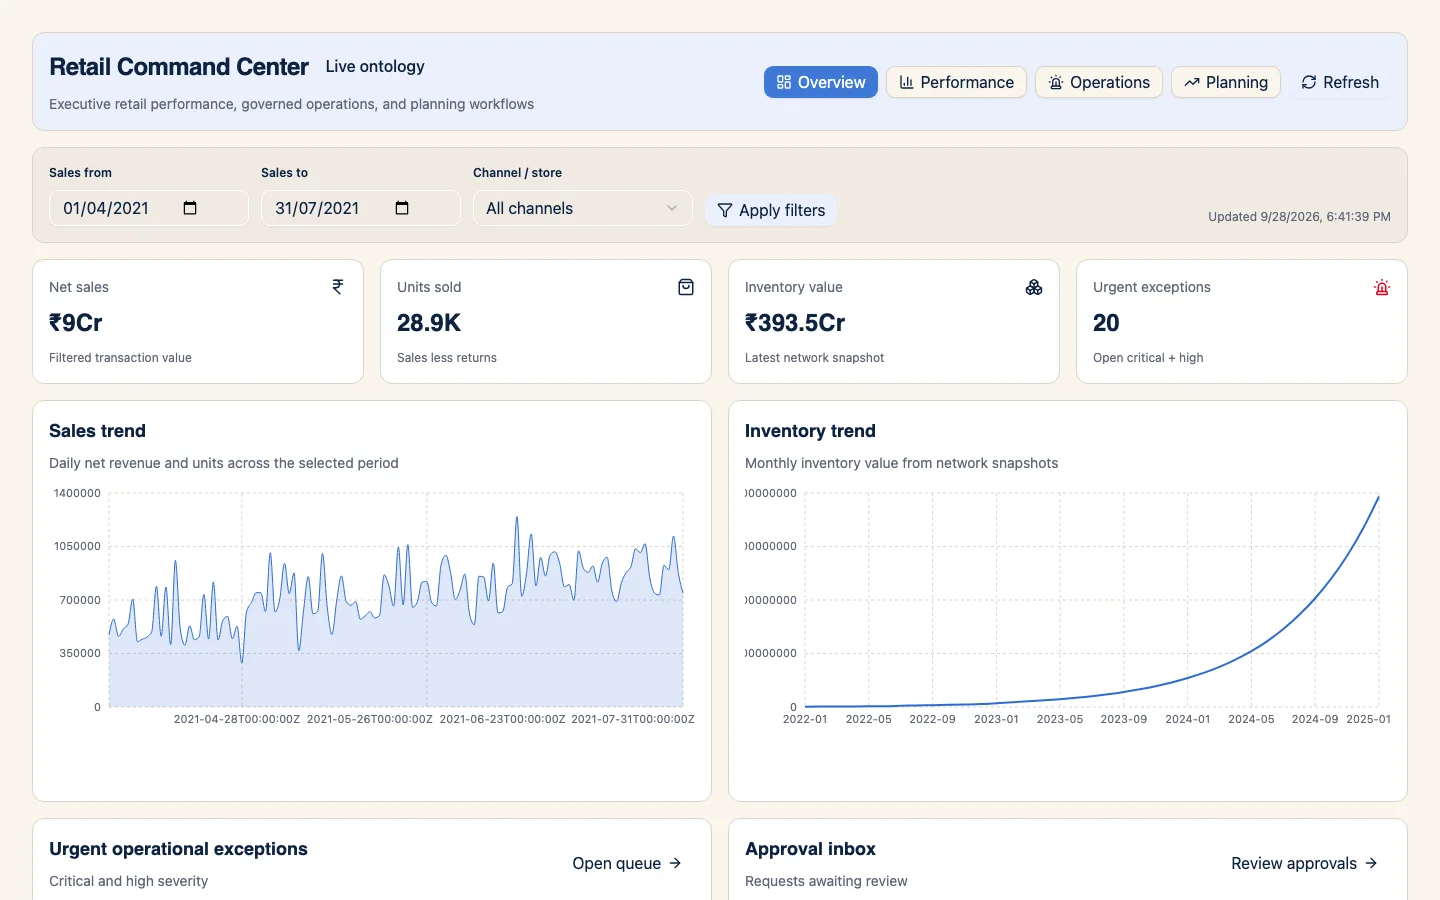Click the boxes icon on Inventory value card
The width and height of the screenshot is (1440, 900).
click(x=1034, y=287)
